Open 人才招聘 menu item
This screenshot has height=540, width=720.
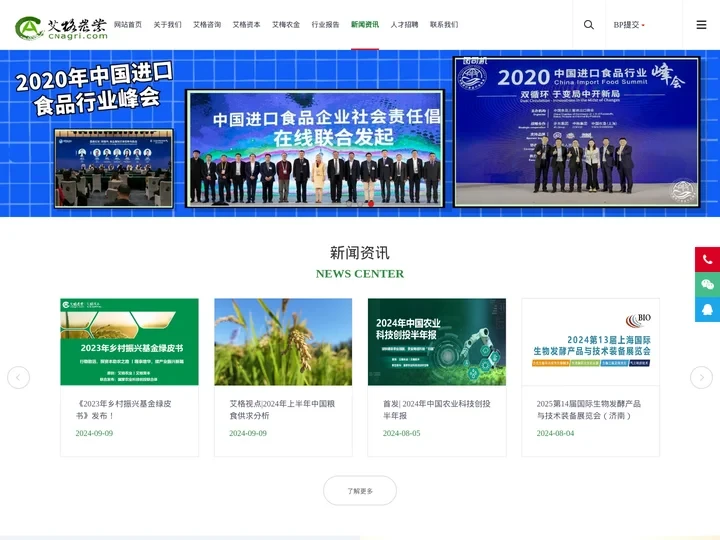(x=404, y=24)
